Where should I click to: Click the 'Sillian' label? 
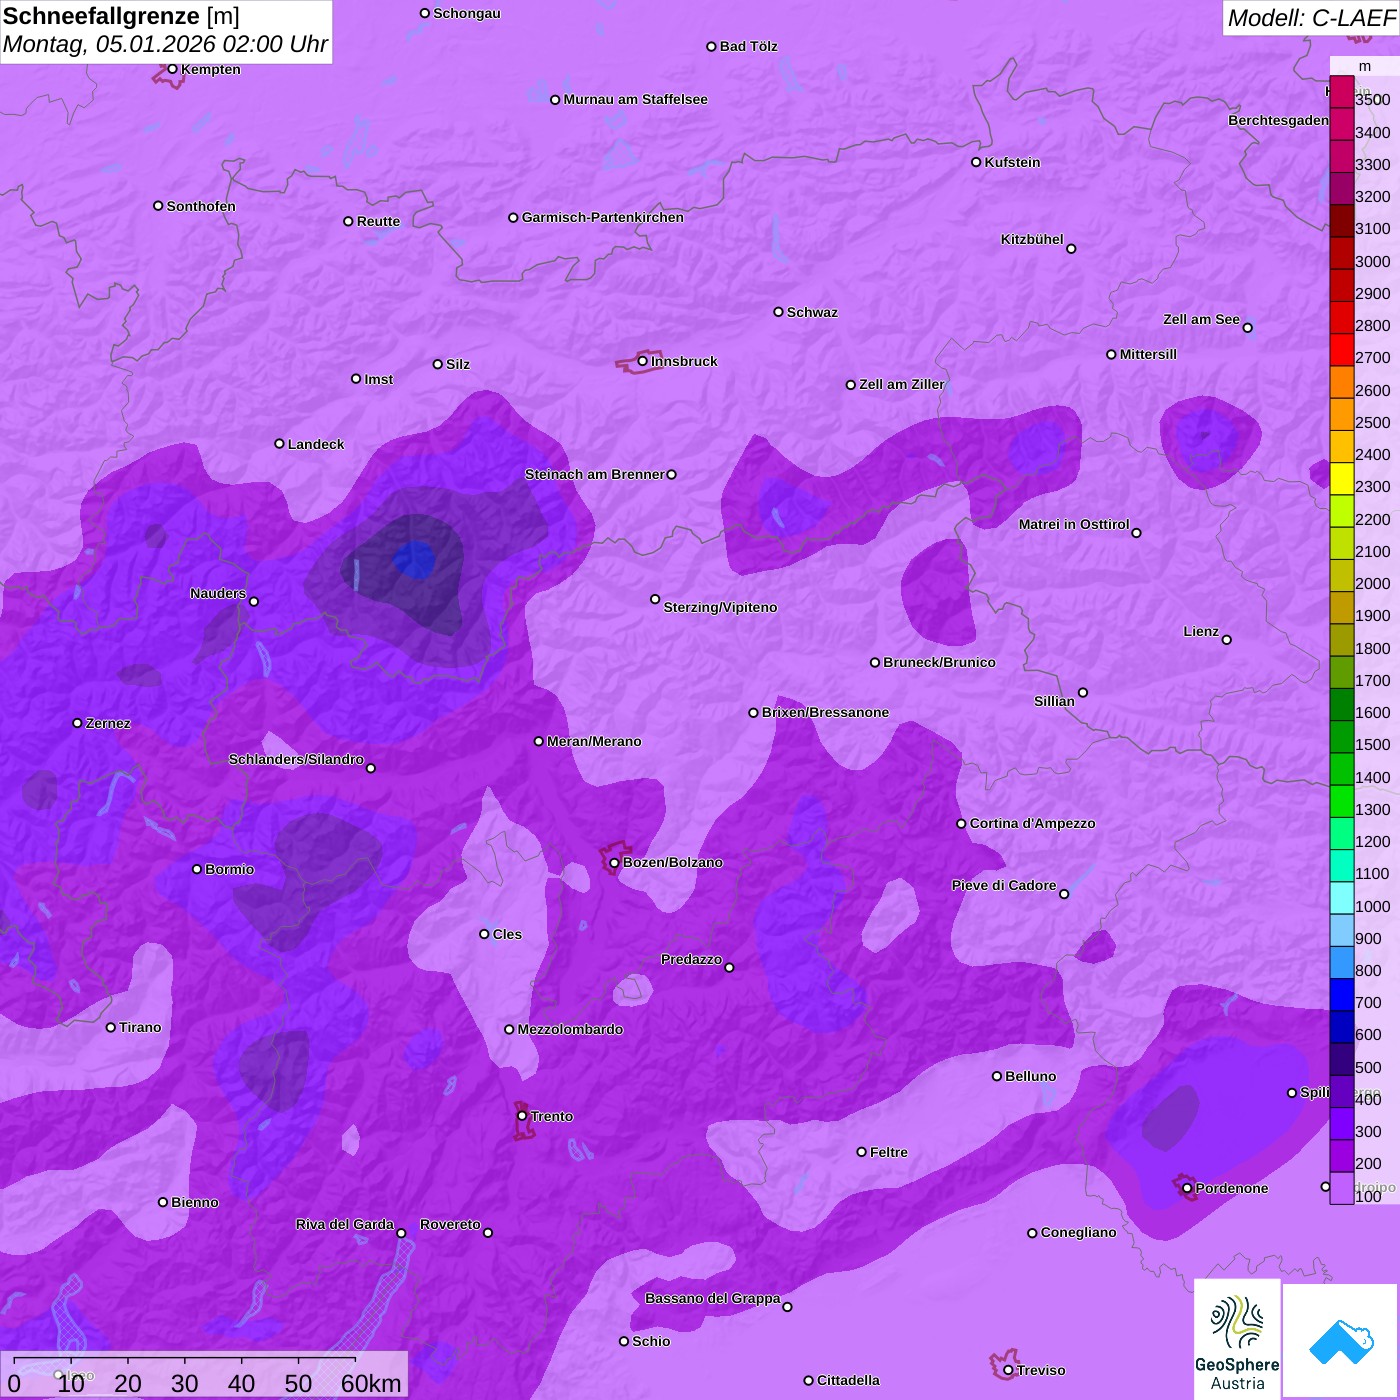1054,701
